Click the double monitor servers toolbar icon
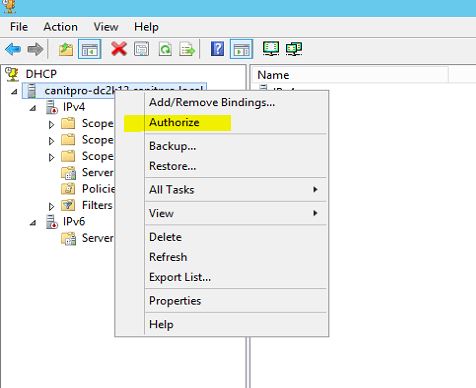Screen dimensions: 476x388 point(294,49)
